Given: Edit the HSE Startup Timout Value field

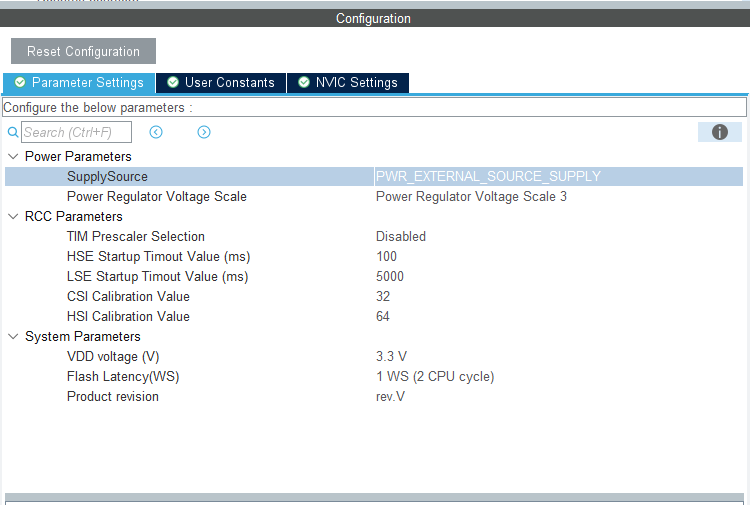Looking at the screenshot, I should click(x=387, y=257).
